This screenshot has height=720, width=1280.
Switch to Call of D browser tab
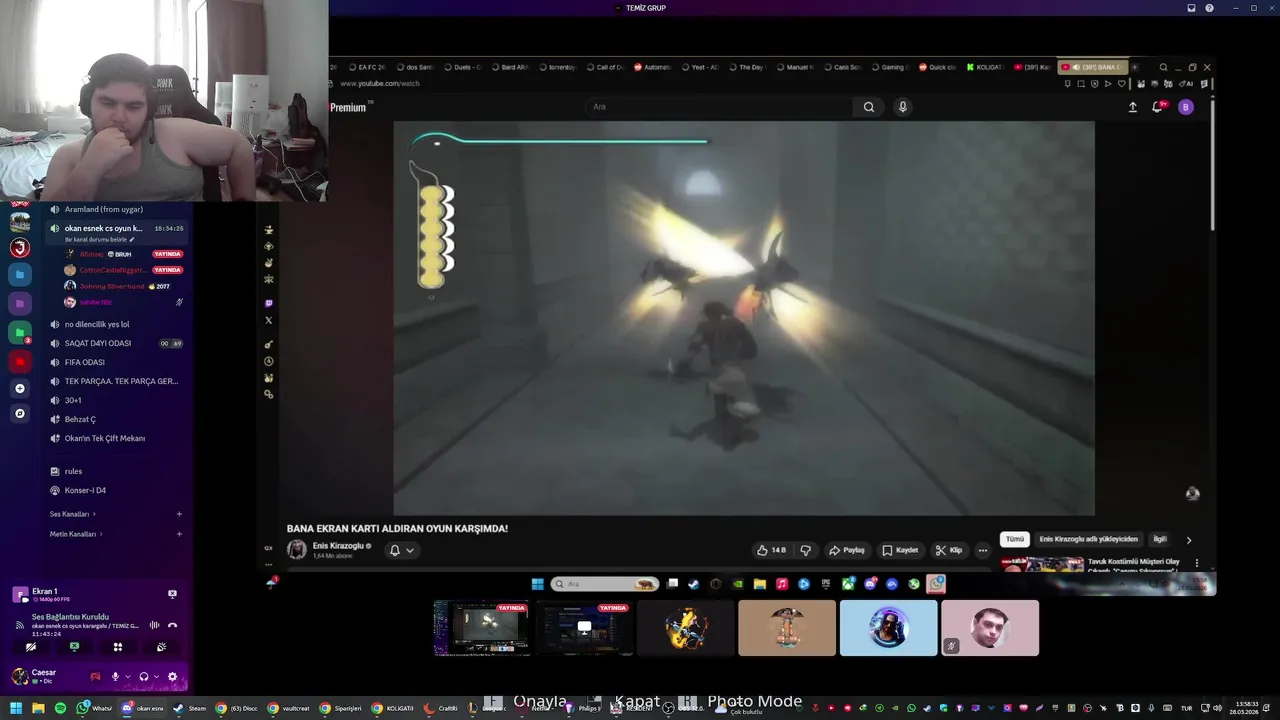(x=604, y=67)
